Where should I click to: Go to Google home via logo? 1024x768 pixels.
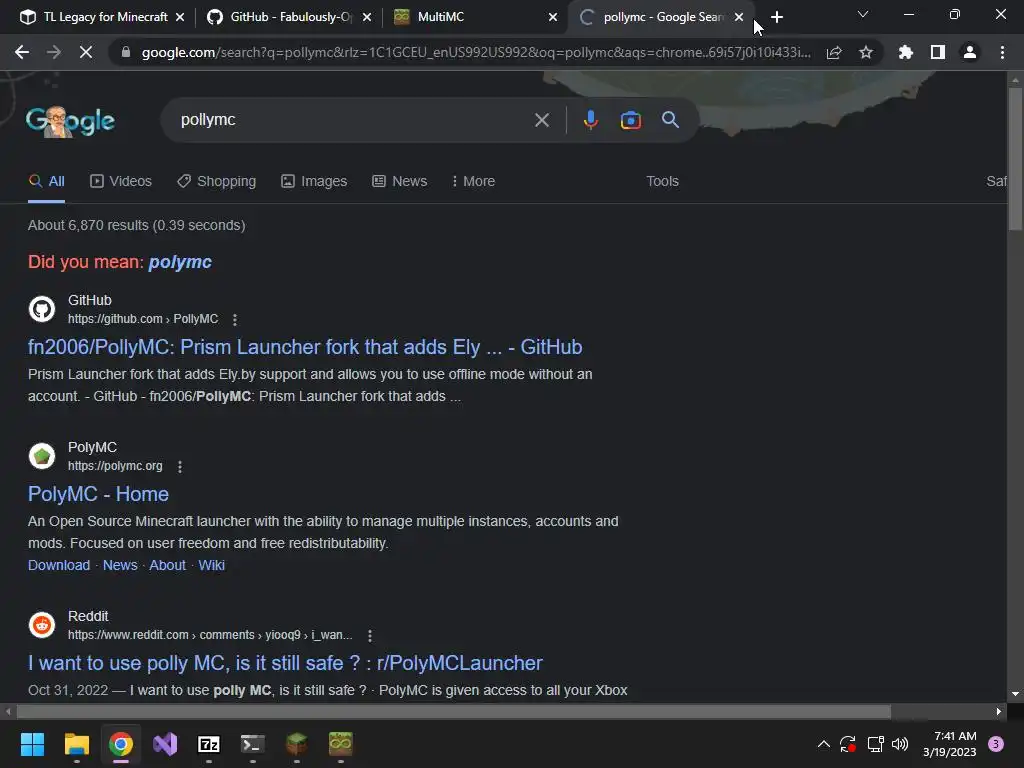(71, 121)
